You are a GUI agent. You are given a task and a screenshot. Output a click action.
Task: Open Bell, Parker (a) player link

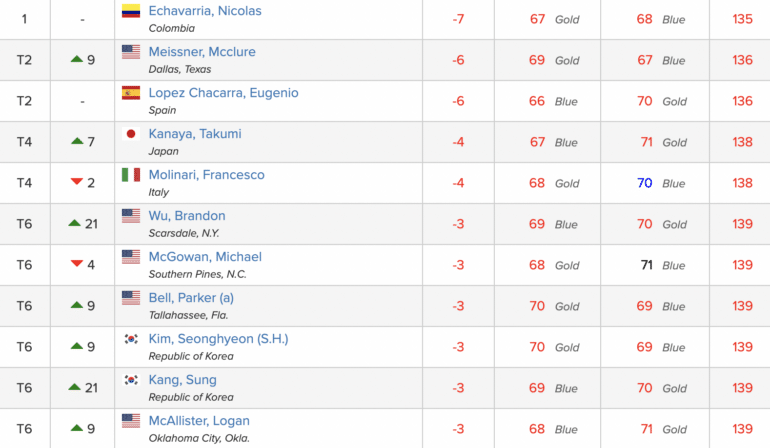[x=191, y=298]
